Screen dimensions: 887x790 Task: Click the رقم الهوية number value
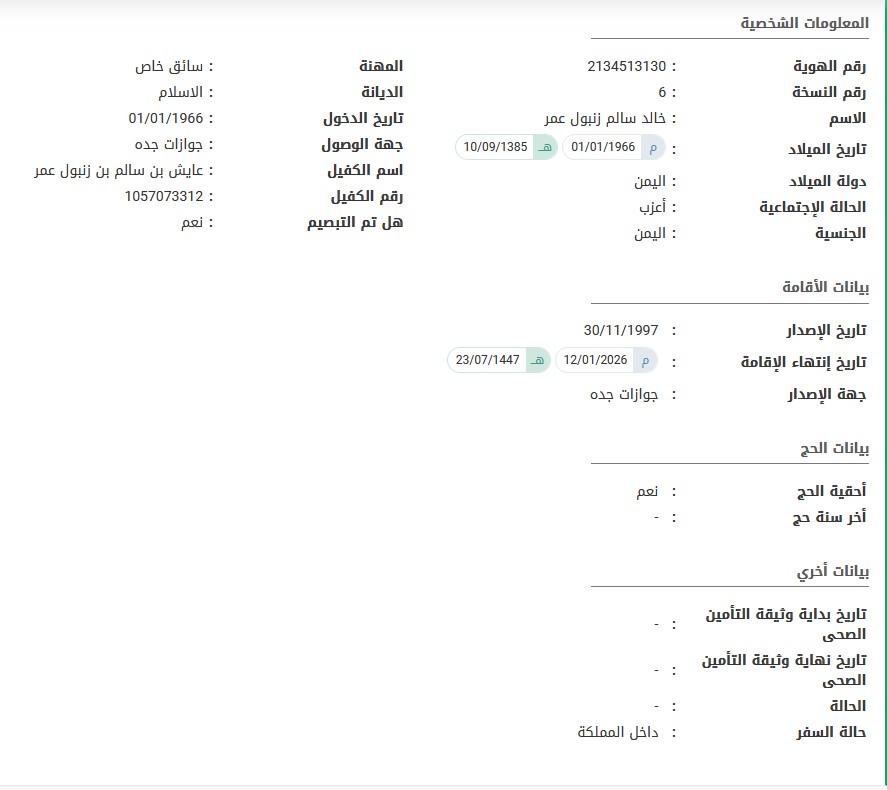(x=626, y=66)
